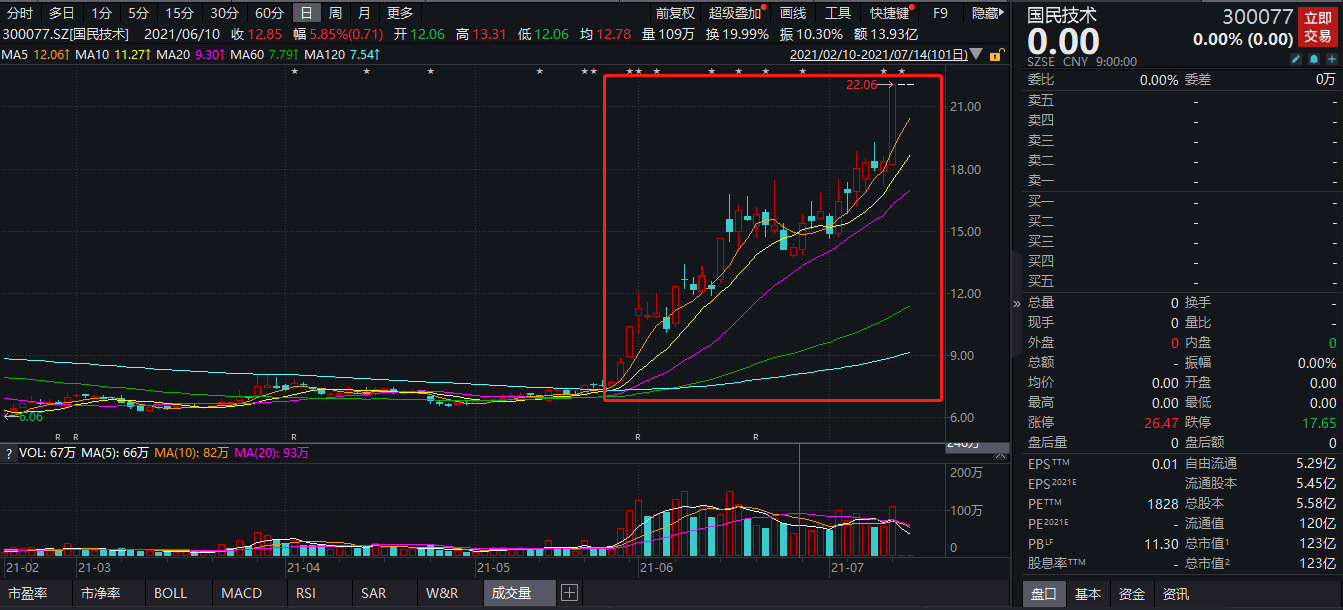Viewport: 1343px width, 610px height.
Task: Open the 前复权 price adjustment dropdown
Action: [x=675, y=13]
